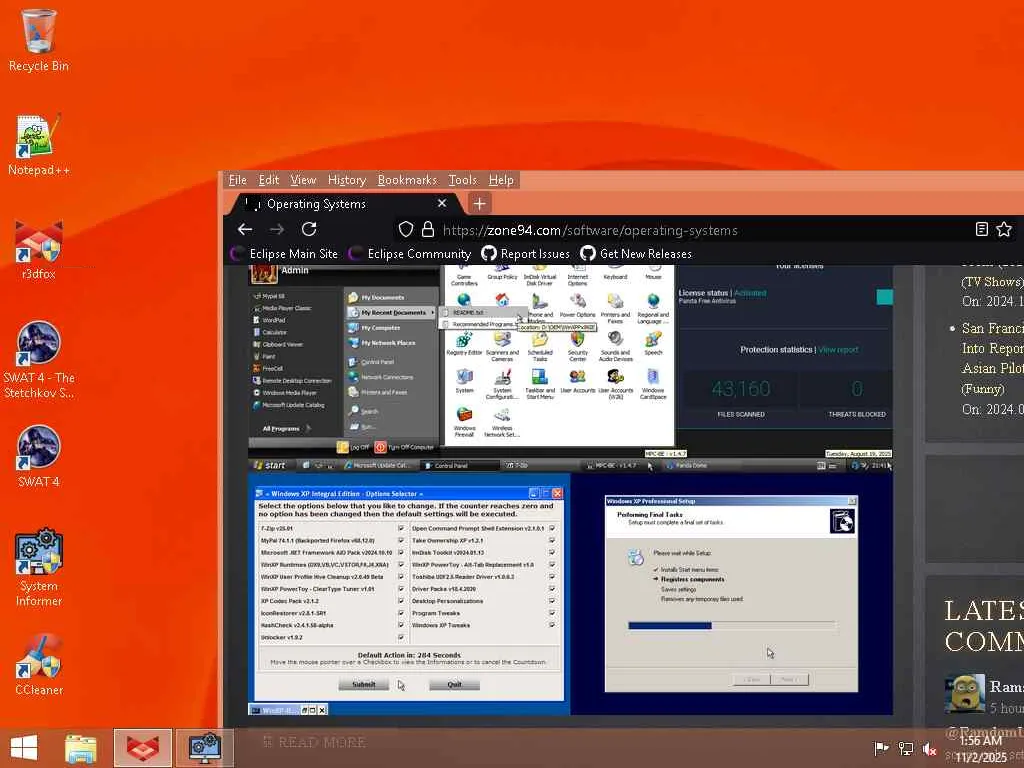Select the plain SWAT 4 desktop shortcut
Screen dimensions: 1024x768
pos(39,457)
